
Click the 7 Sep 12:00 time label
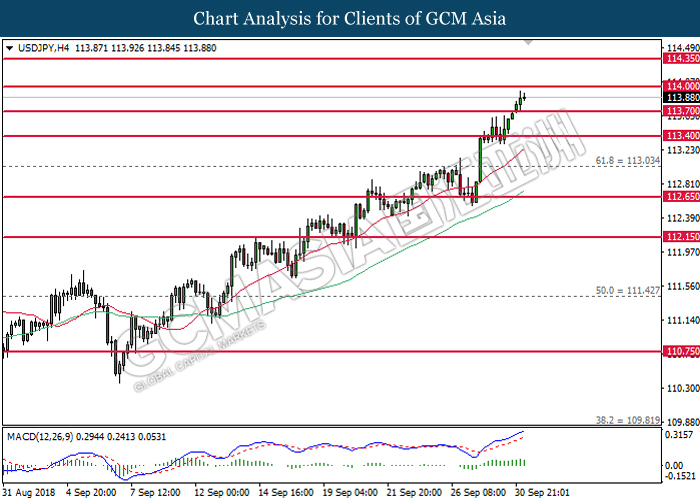coord(155,492)
